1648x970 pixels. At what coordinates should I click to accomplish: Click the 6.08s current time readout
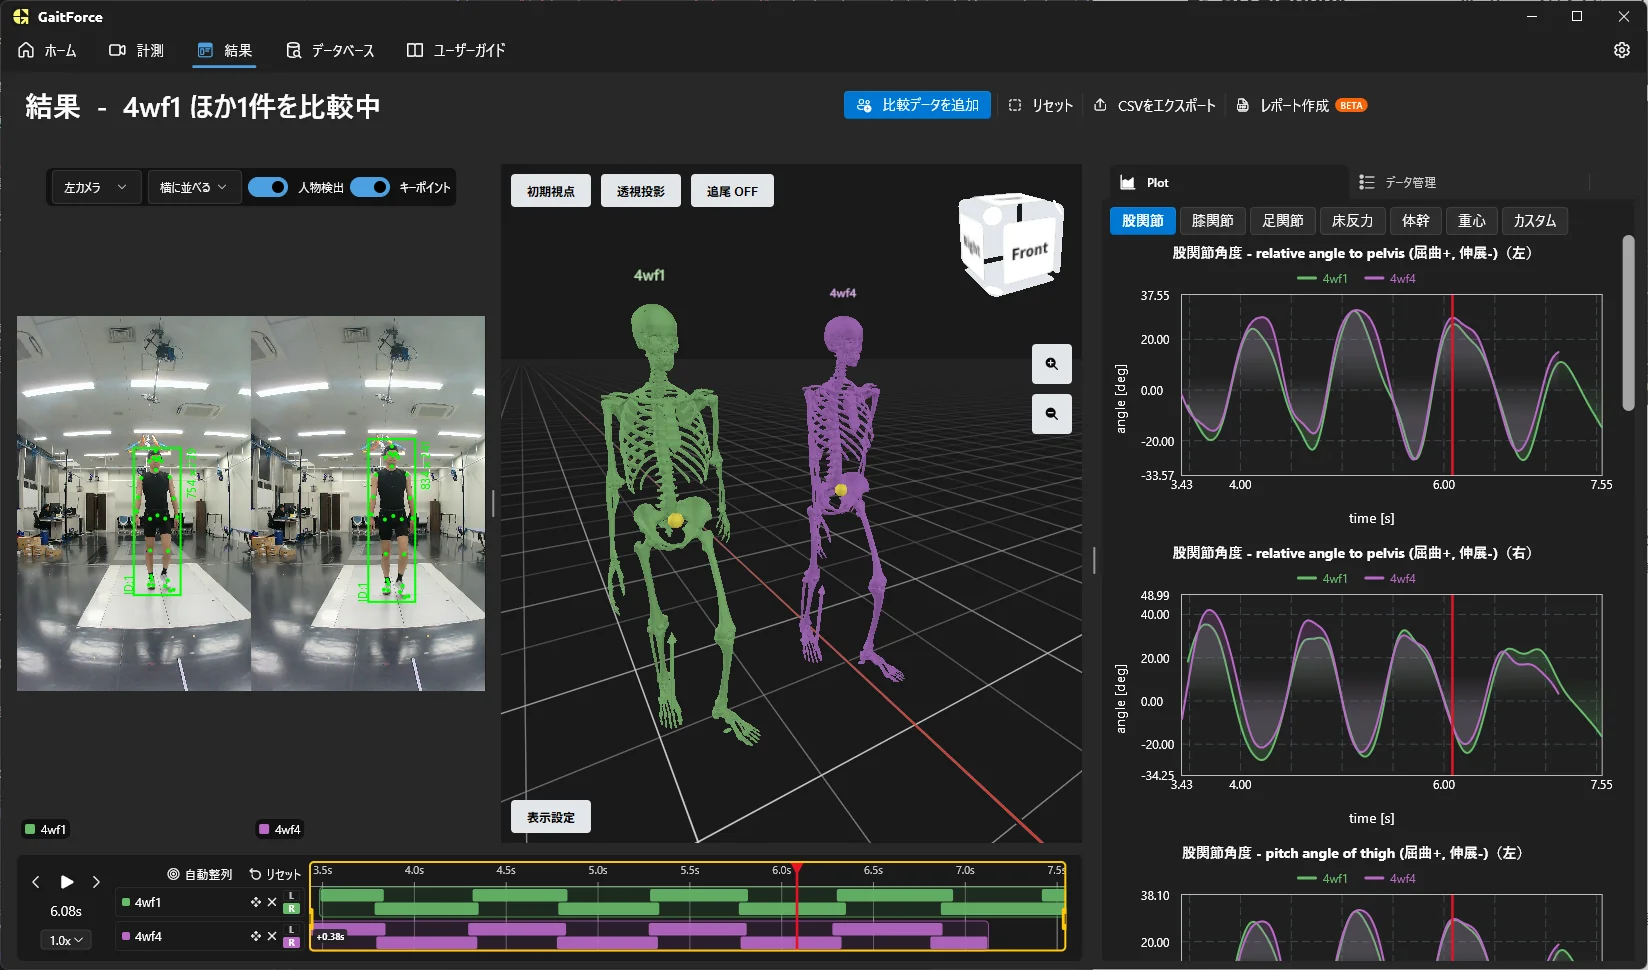pos(66,911)
